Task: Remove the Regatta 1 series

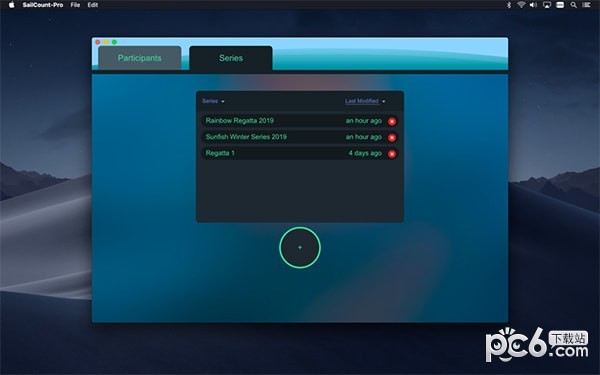Action: click(x=391, y=154)
